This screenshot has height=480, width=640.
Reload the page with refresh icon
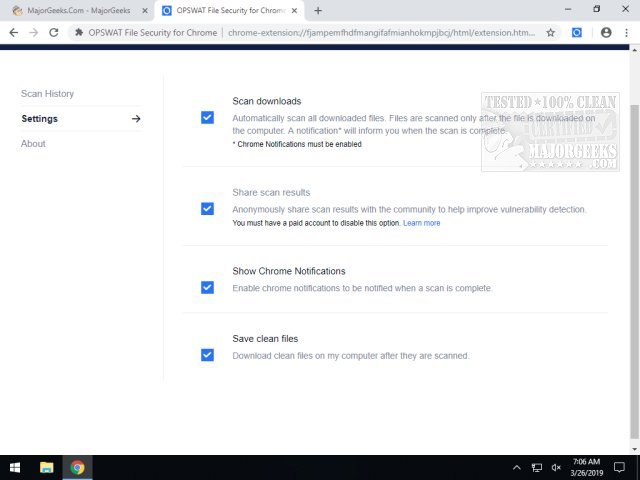(x=53, y=33)
